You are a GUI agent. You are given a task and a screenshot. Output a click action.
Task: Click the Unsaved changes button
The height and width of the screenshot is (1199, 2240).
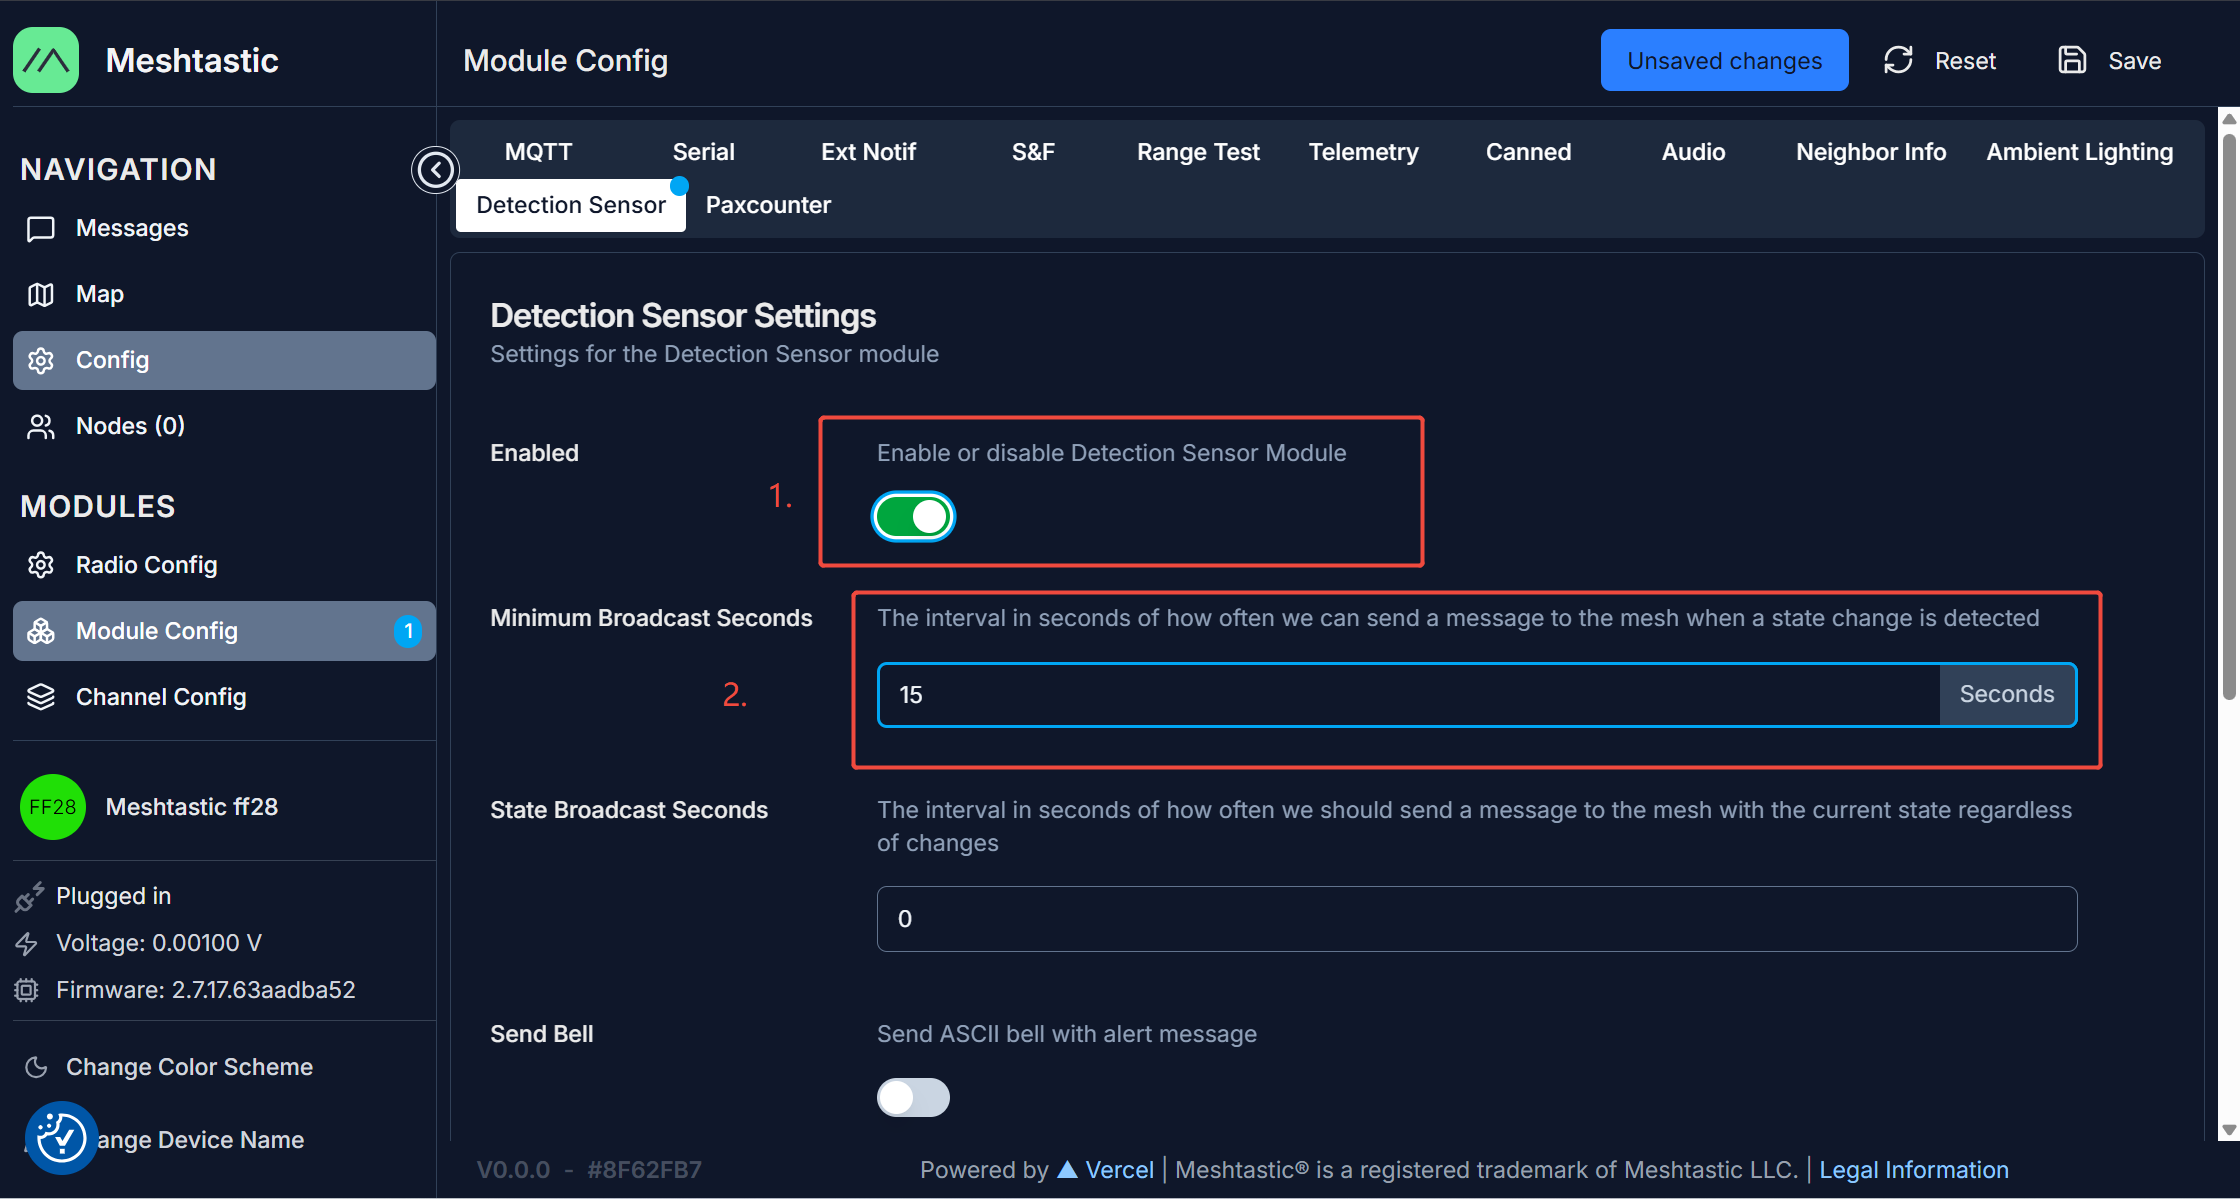coord(1724,61)
